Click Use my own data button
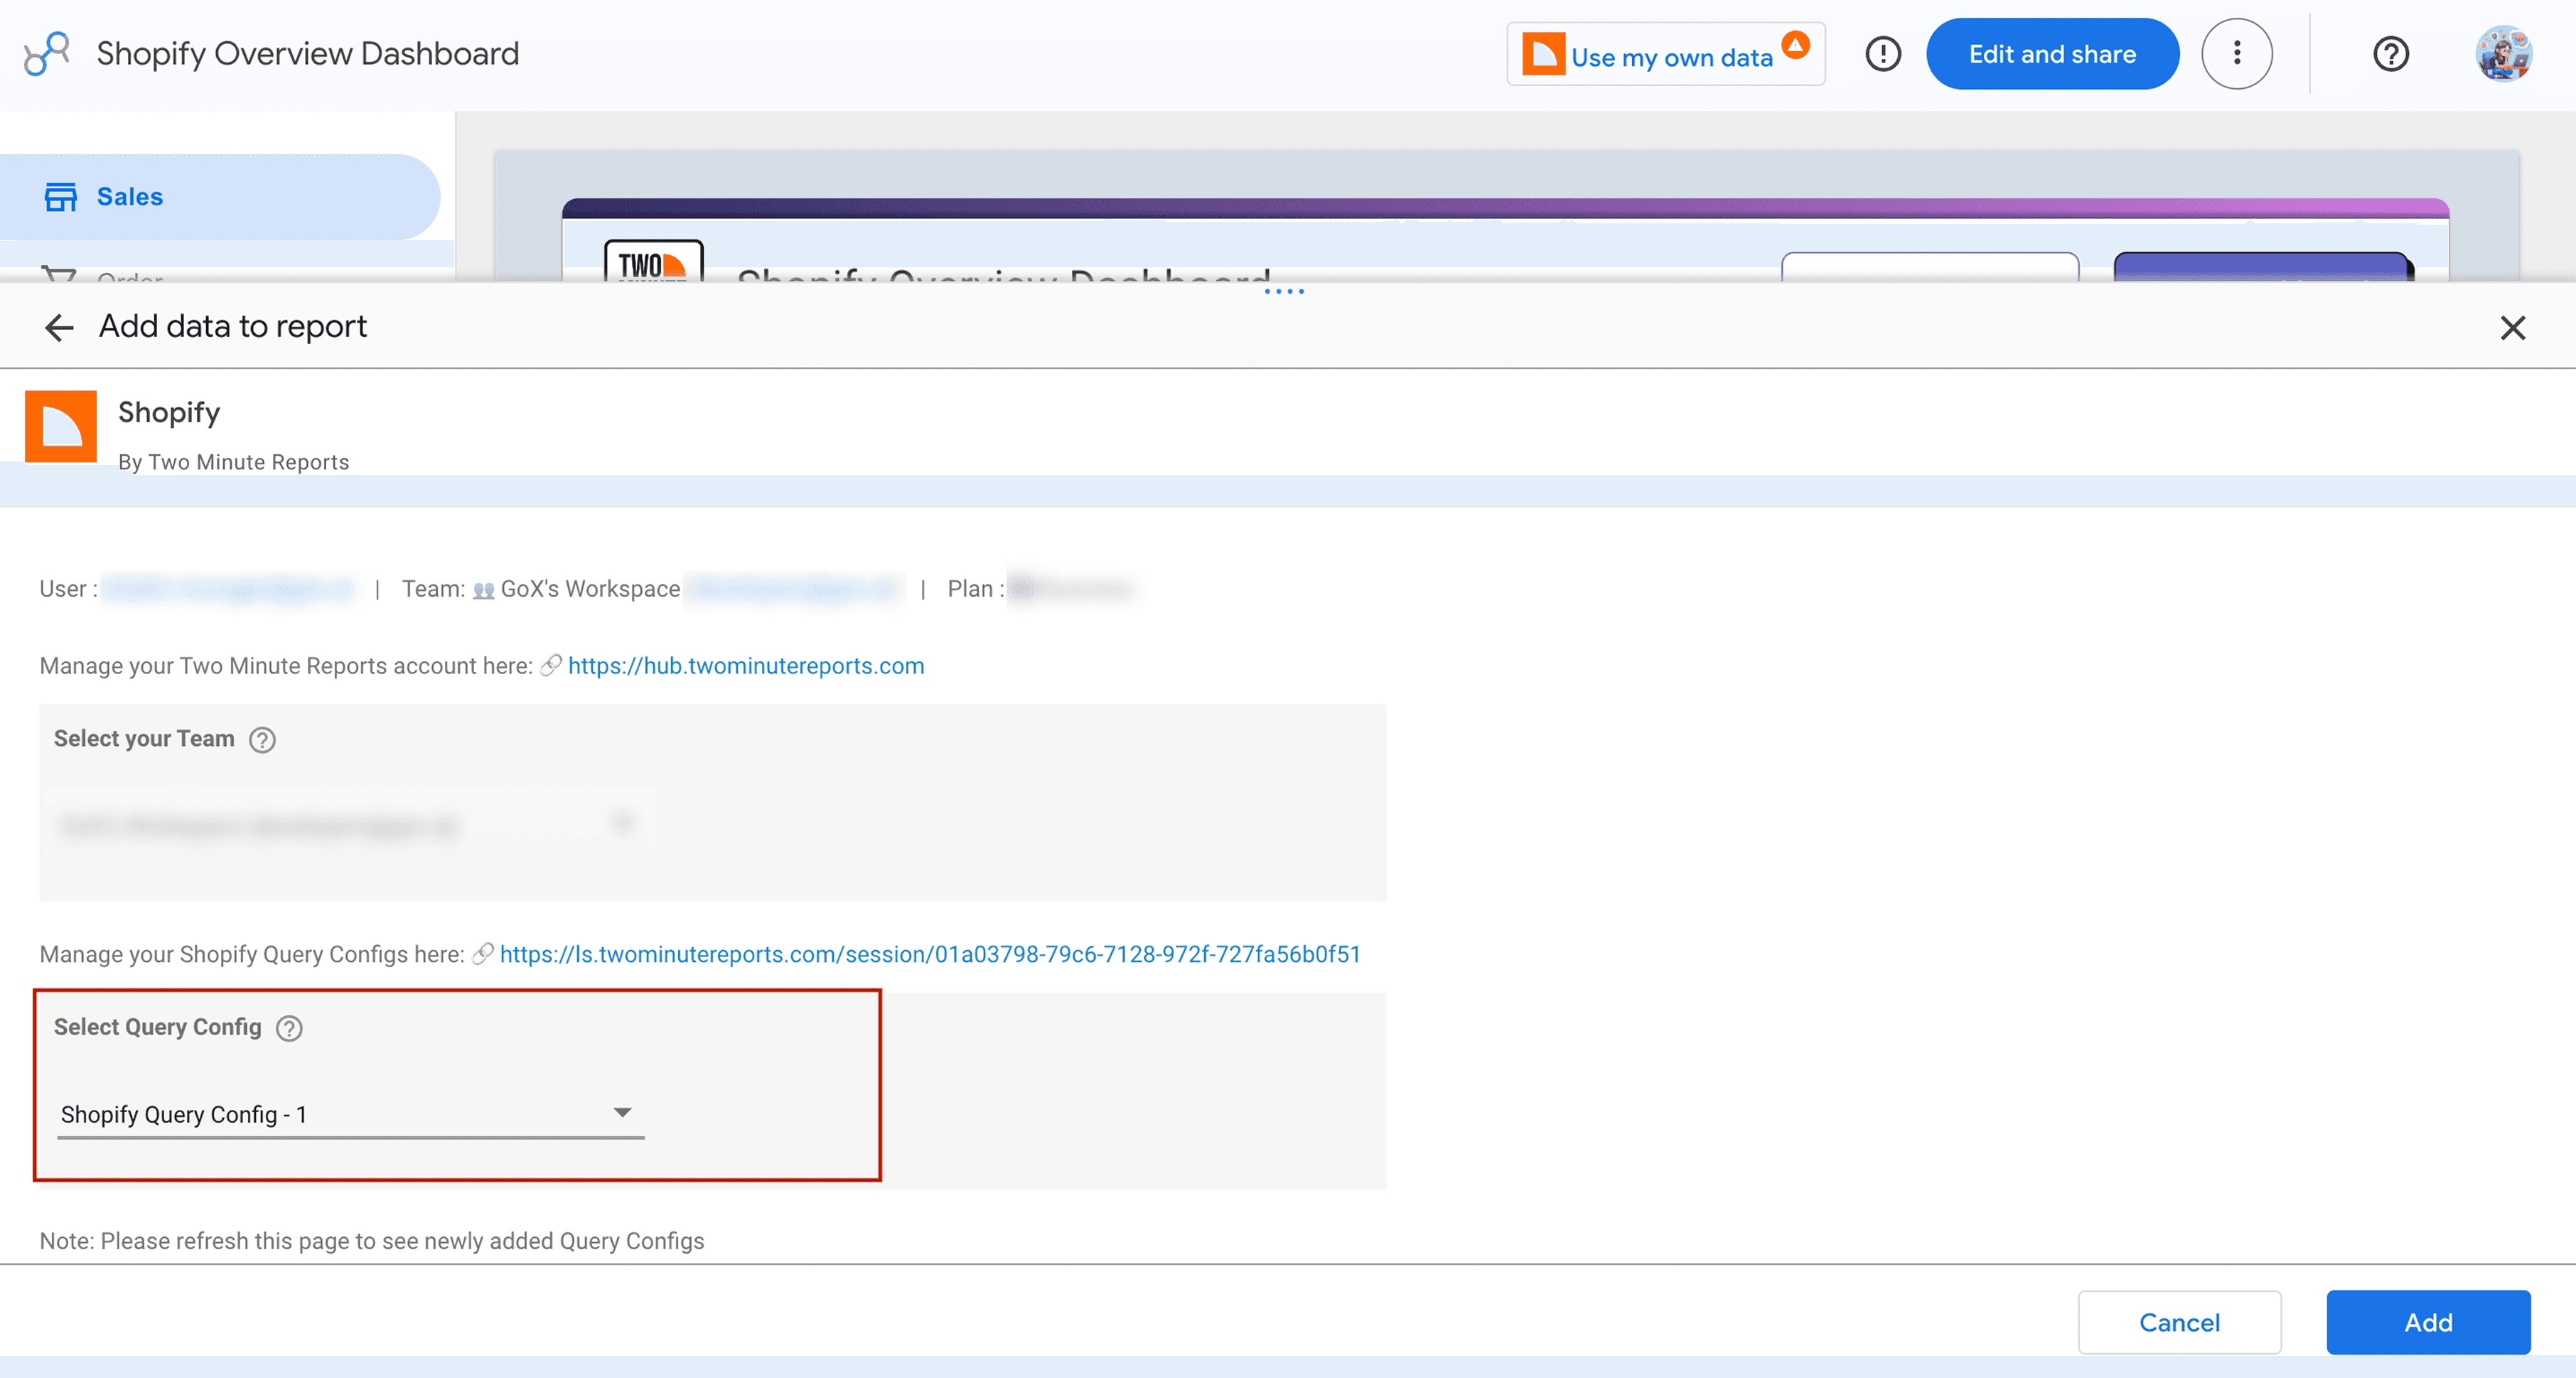This screenshot has width=2576, height=1378. pos(1665,54)
